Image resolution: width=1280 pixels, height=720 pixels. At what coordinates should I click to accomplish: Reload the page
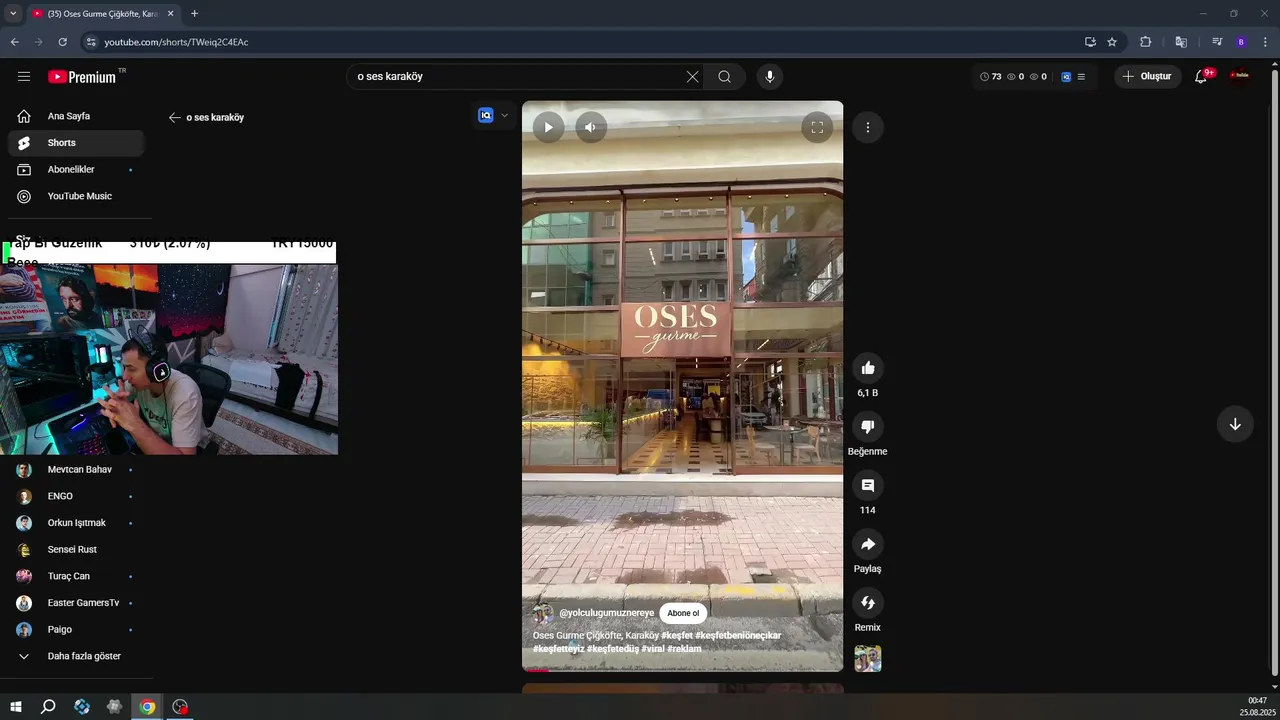62,42
